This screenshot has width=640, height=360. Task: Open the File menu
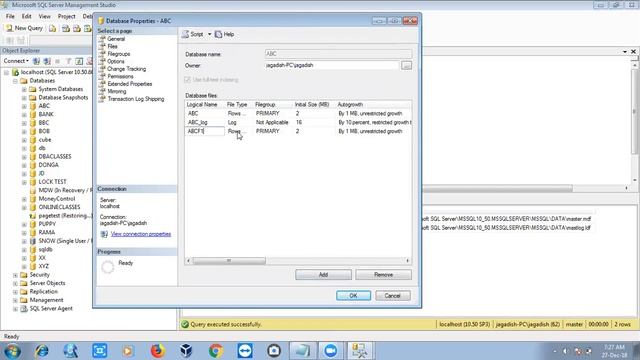10,16
